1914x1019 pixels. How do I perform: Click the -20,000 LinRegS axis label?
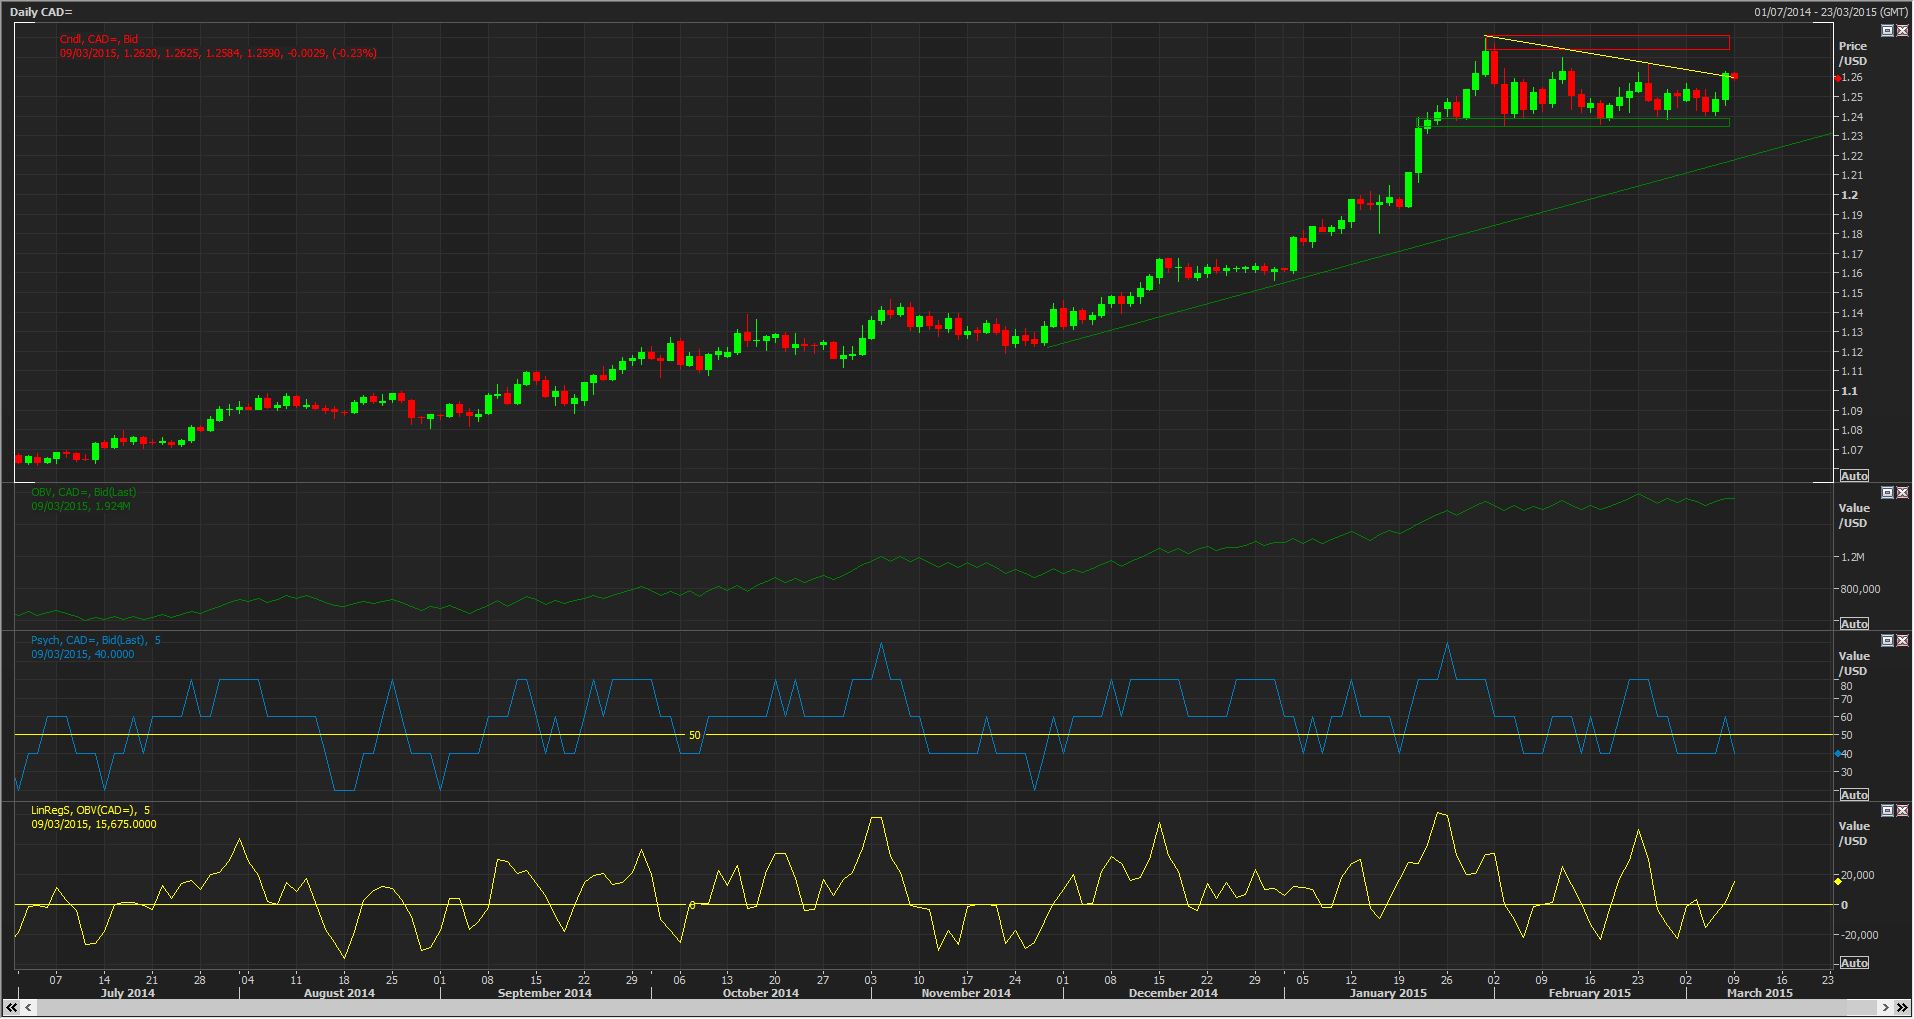1859,935
